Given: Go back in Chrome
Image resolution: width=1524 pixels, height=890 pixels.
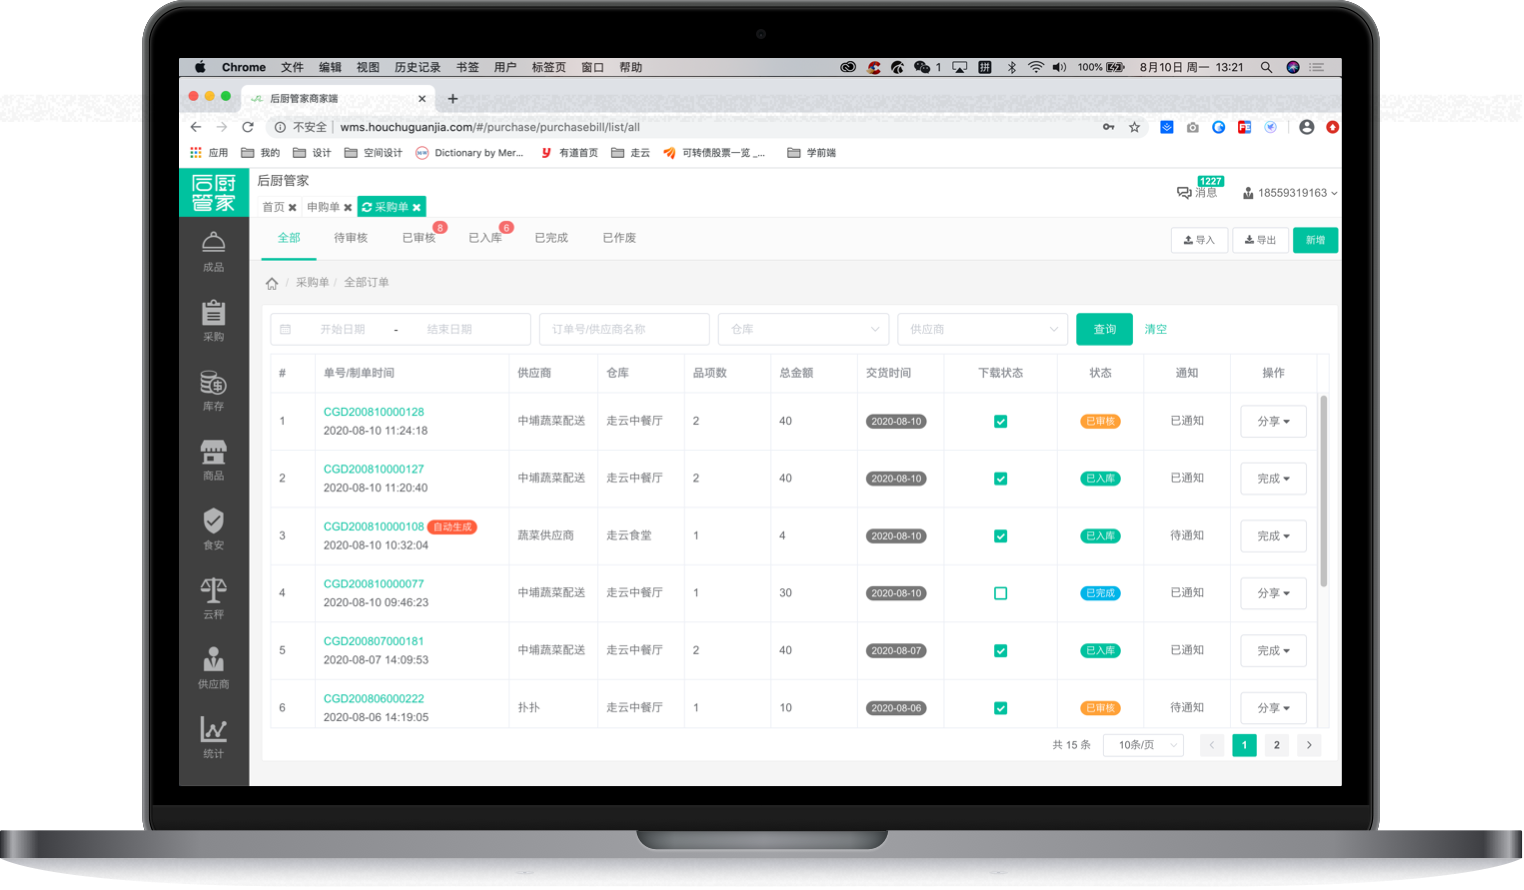Looking at the screenshot, I should (196, 127).
